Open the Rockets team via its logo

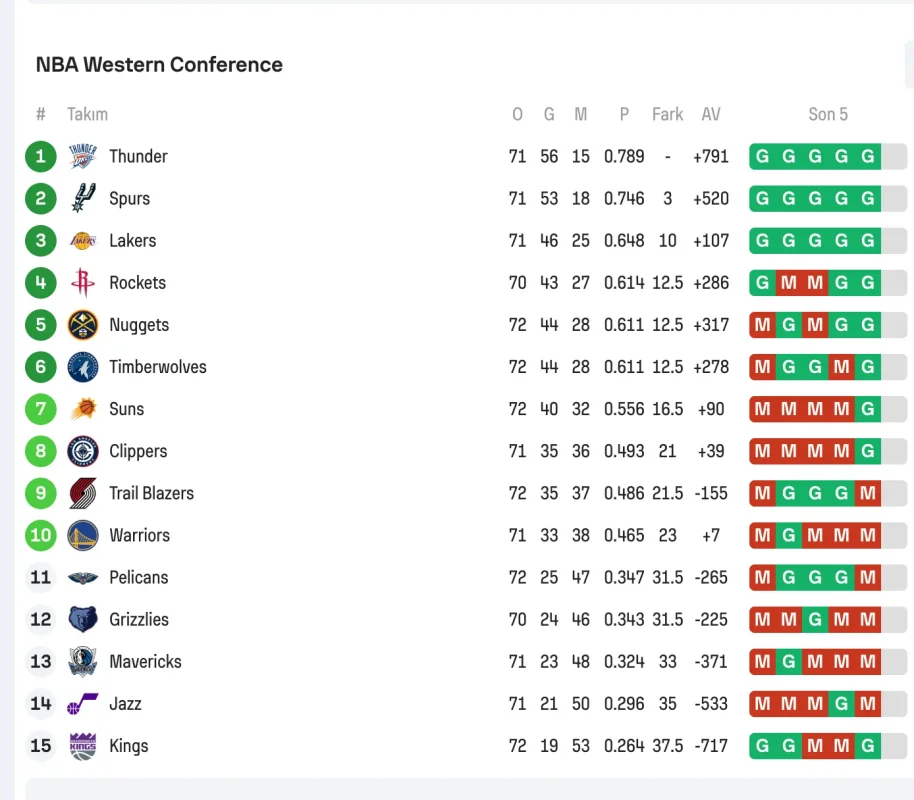(82, 283)
